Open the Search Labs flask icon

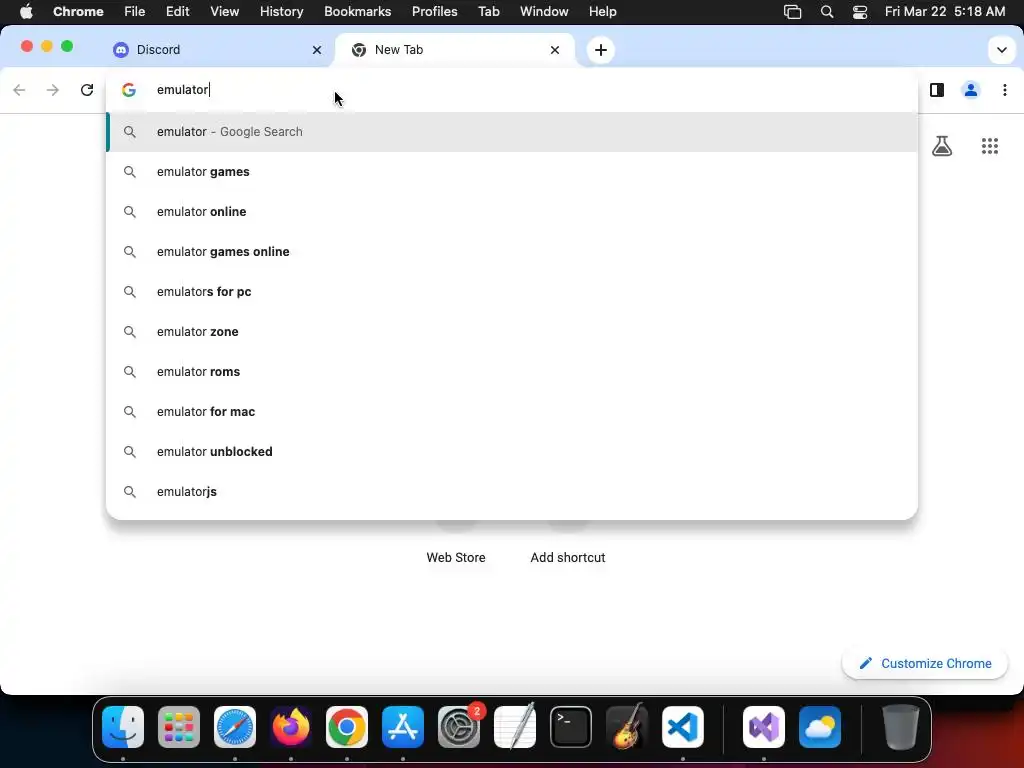point(942,146)
